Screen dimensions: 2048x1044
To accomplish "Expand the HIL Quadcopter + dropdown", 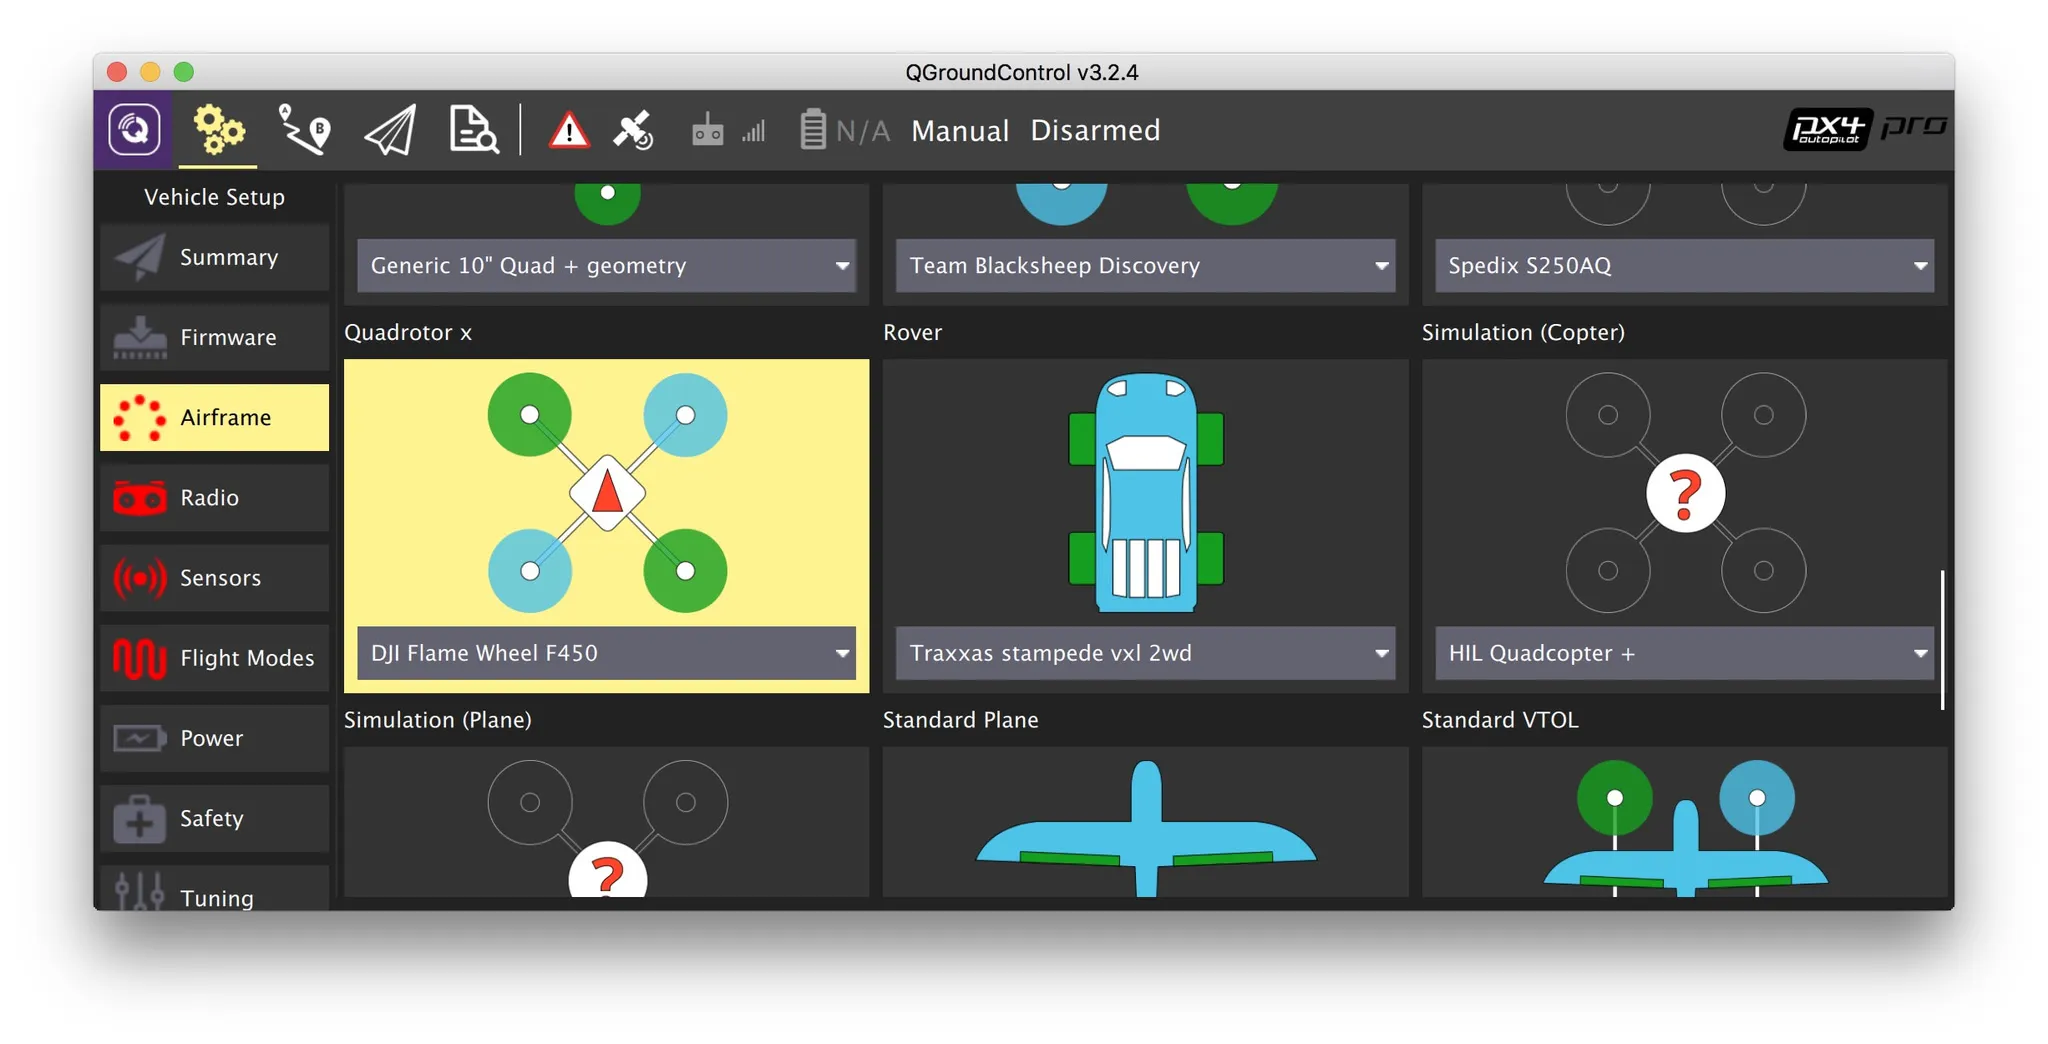I will coord(1684,653).
